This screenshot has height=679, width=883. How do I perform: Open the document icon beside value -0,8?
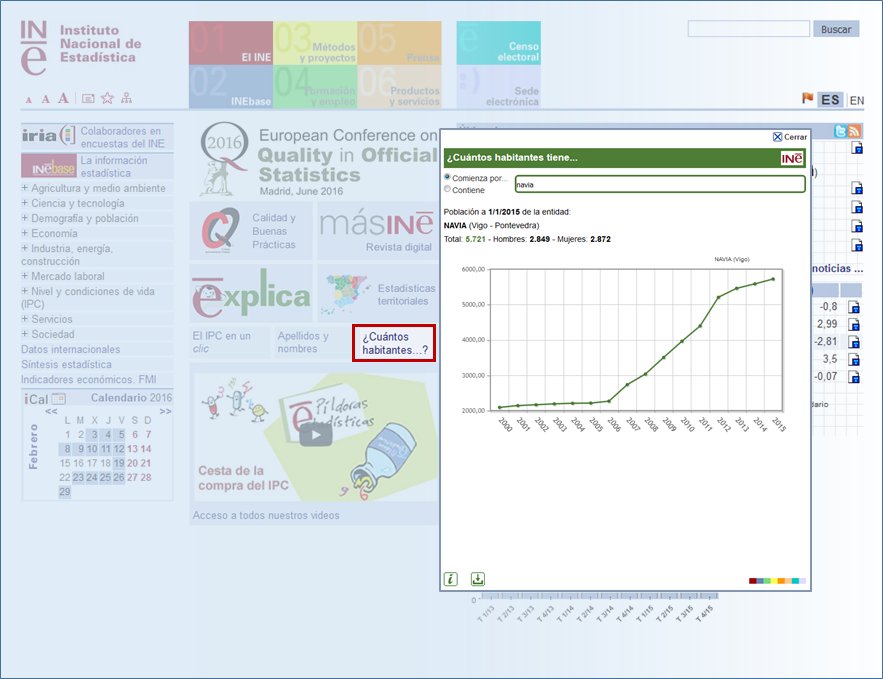pyautogui.click(x=854, y=307)
